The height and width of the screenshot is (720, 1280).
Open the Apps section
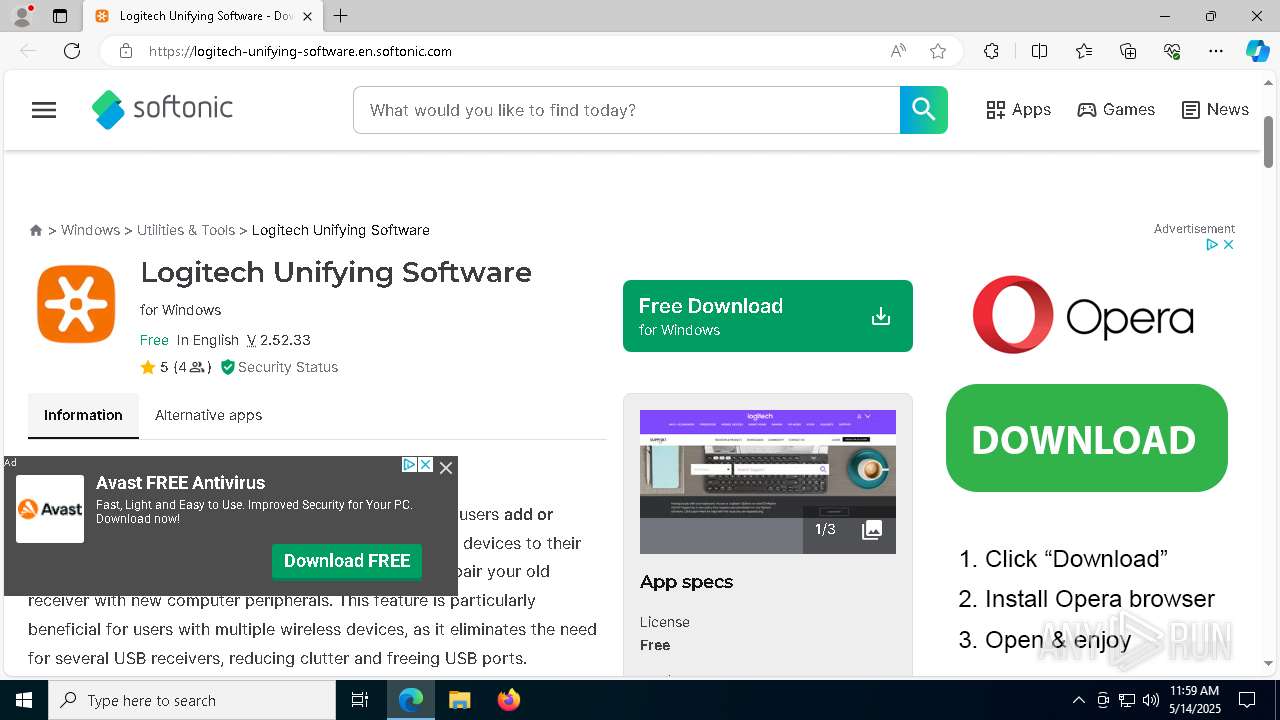click(x=1018, y=110)
